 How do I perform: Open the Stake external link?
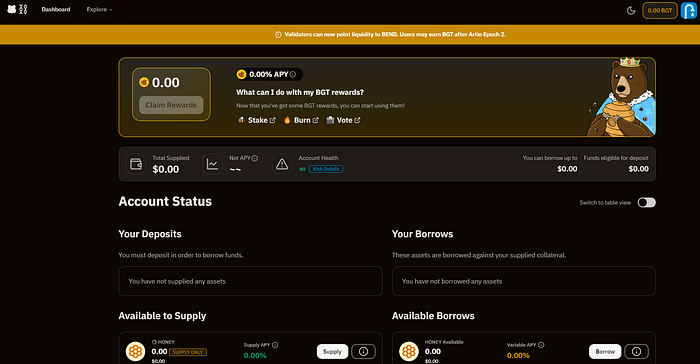tap(257, 120)
